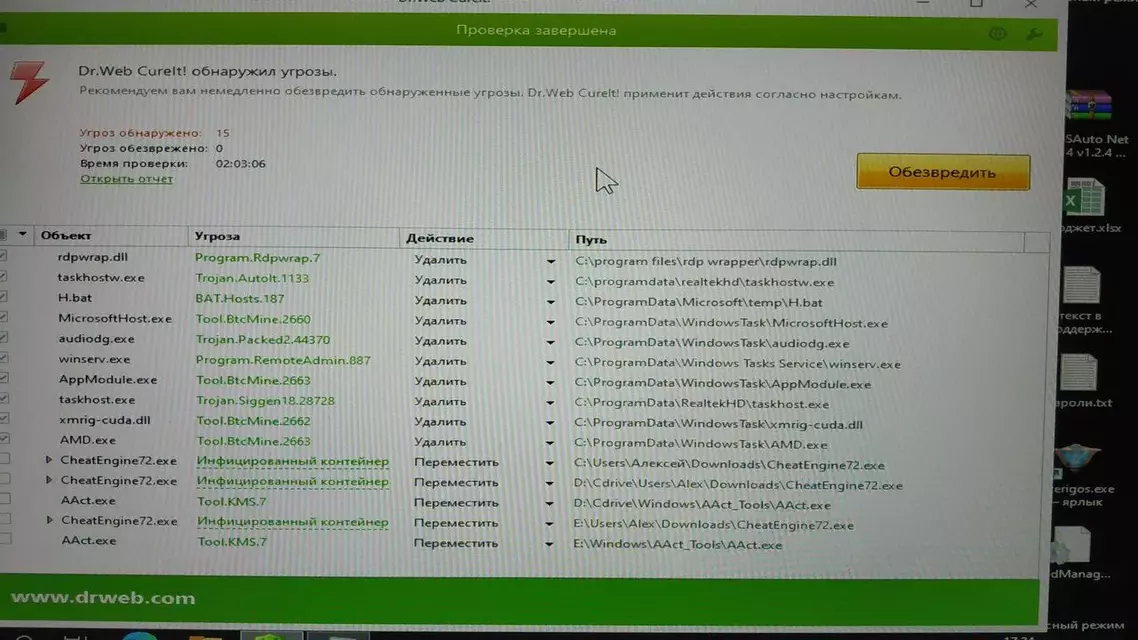Toggle checkbox for taskhostw.exe row
1138x640 pixels.
[4, 276]
